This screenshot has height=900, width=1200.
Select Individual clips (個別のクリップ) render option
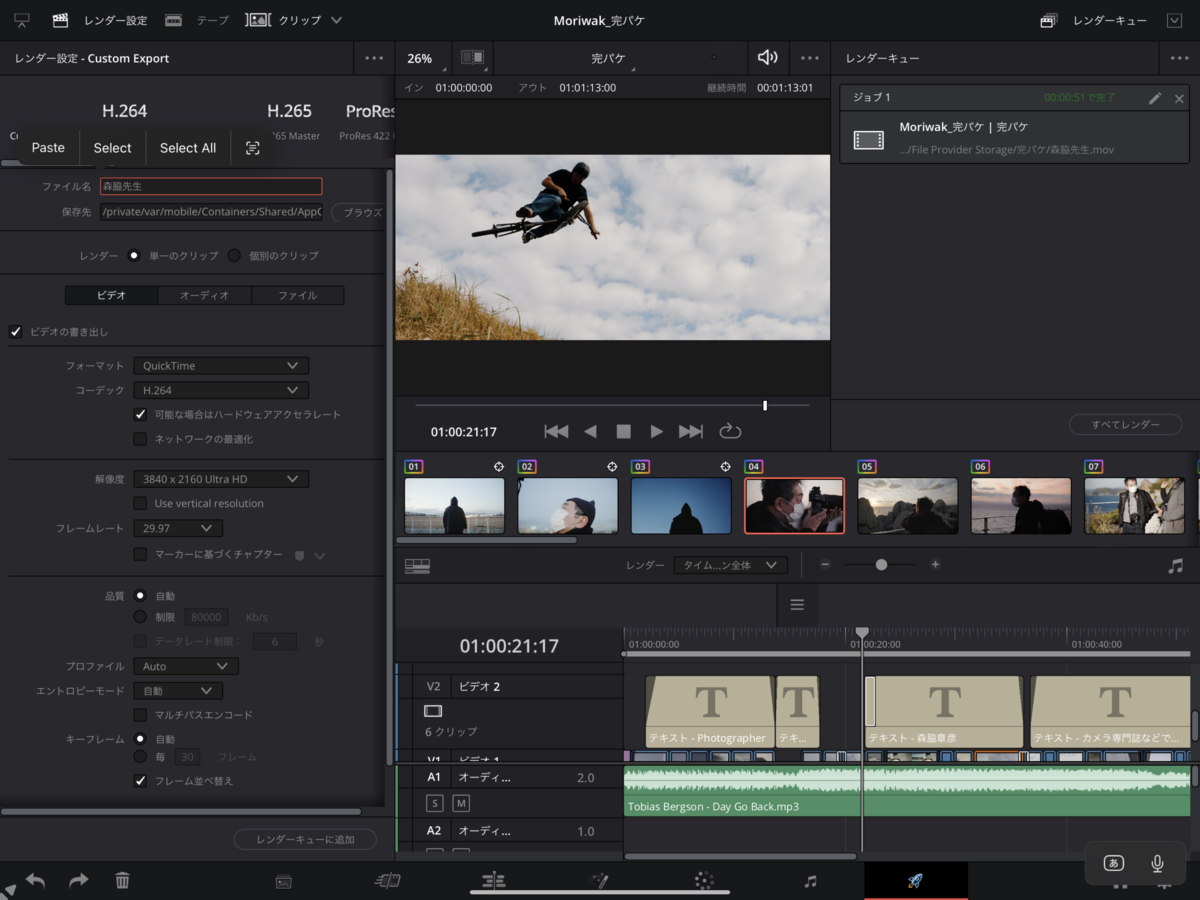[x=234, y=255]
